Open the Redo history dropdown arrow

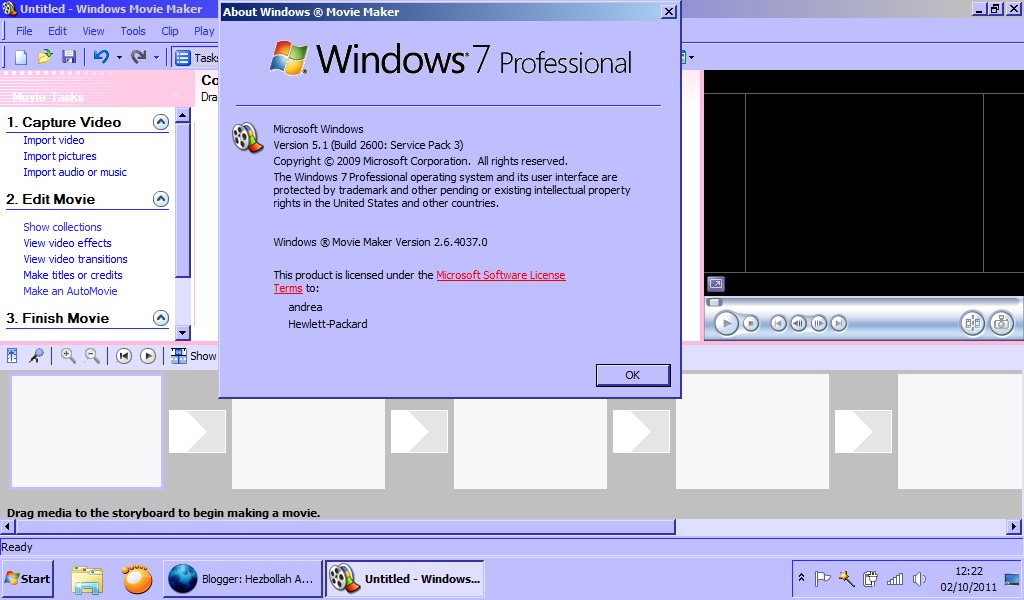click(156, 57)
